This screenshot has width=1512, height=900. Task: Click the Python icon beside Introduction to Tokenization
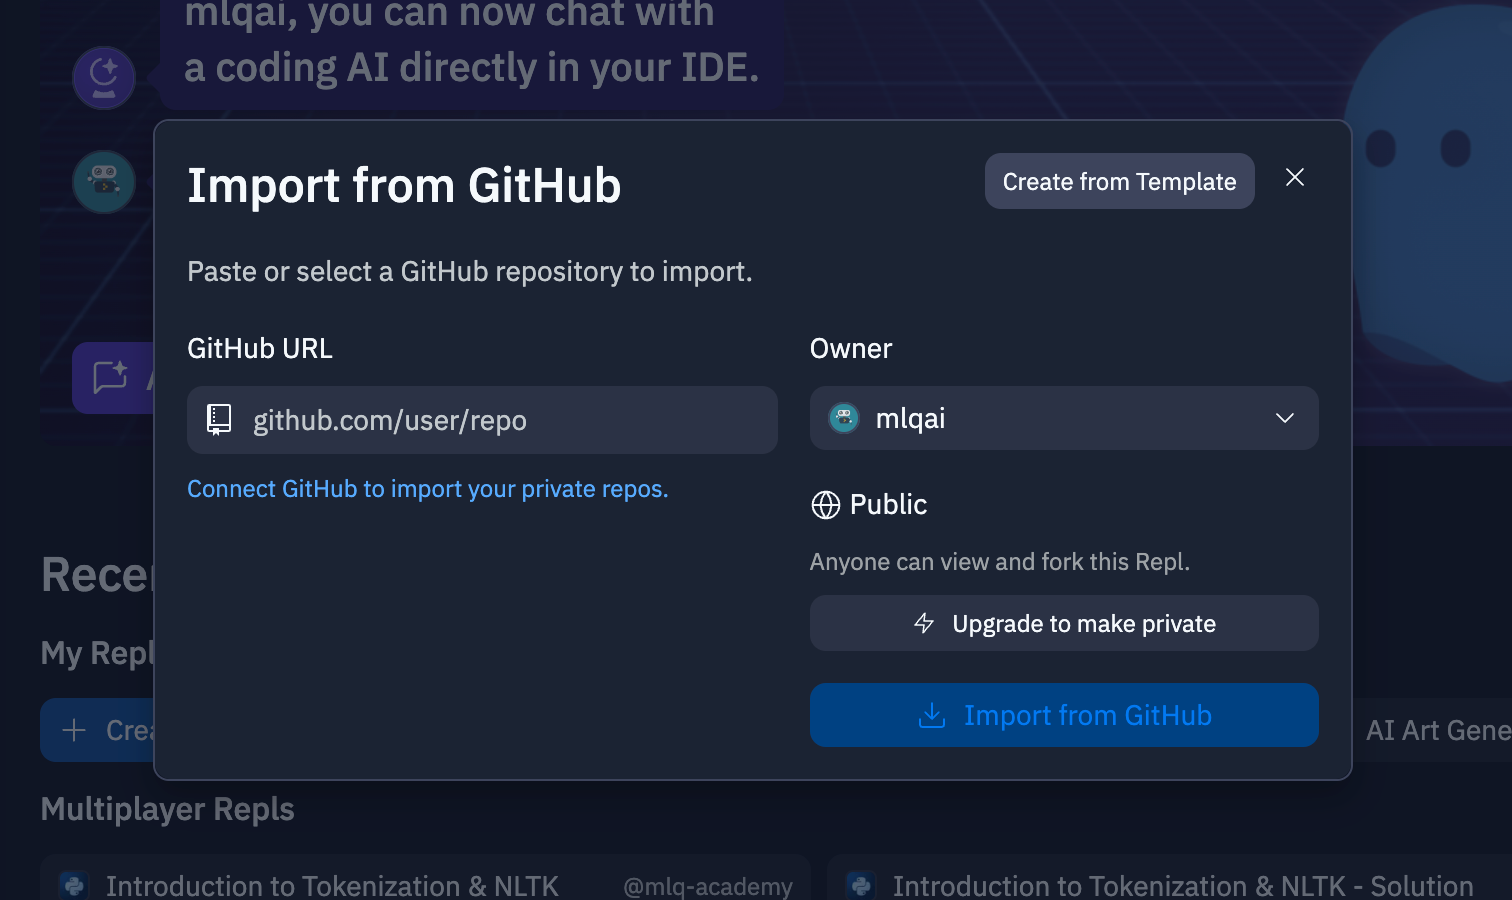tap(74, 885)
